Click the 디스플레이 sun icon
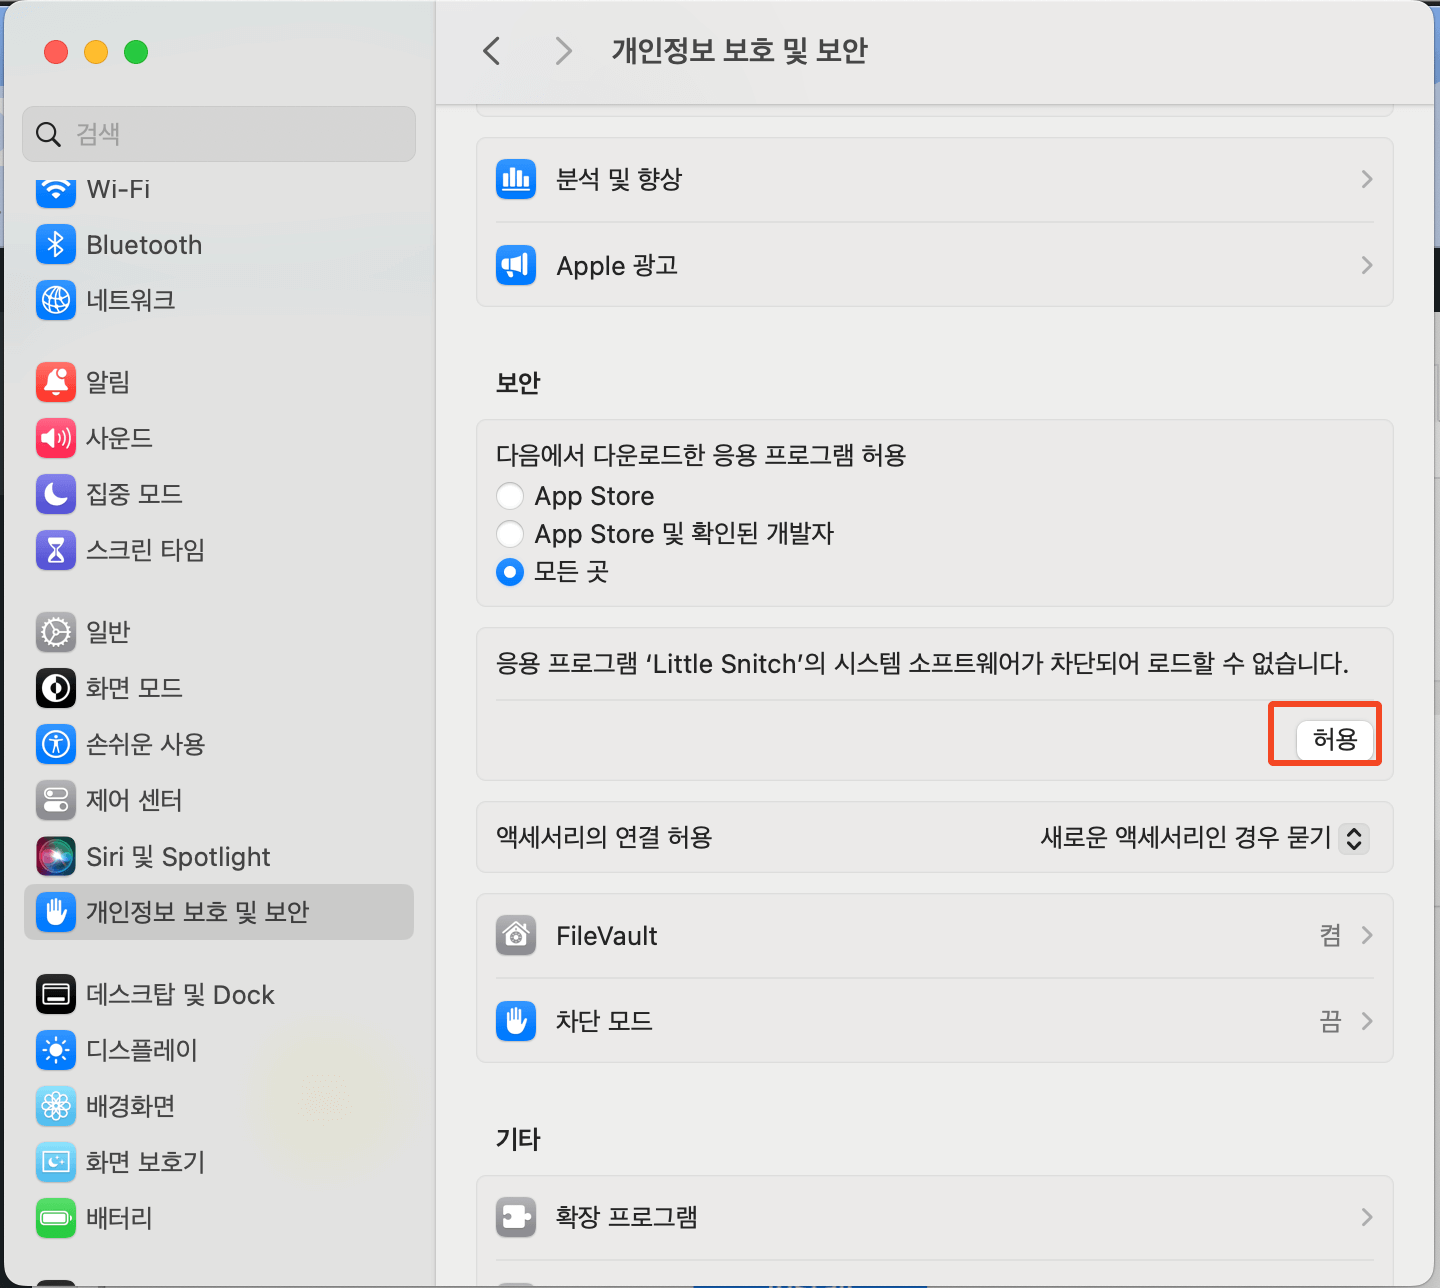Screen dimensions: 1440x1288 click(56, 1050)
